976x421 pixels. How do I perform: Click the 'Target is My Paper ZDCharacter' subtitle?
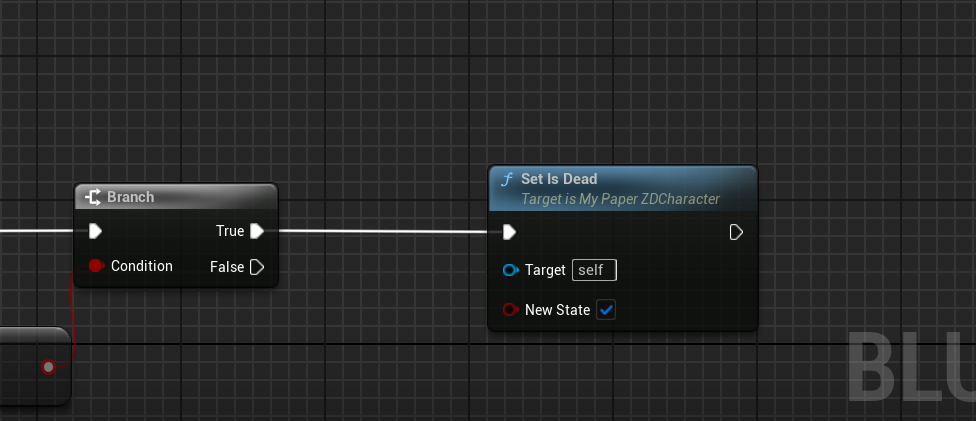620,199
